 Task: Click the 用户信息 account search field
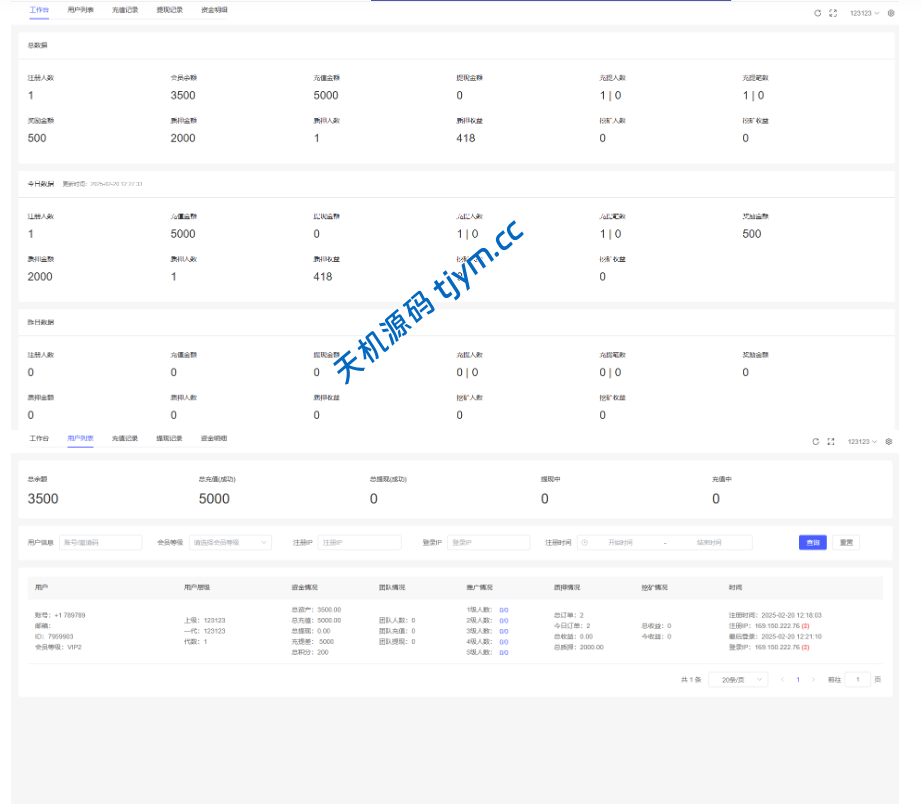pos(101,542)
